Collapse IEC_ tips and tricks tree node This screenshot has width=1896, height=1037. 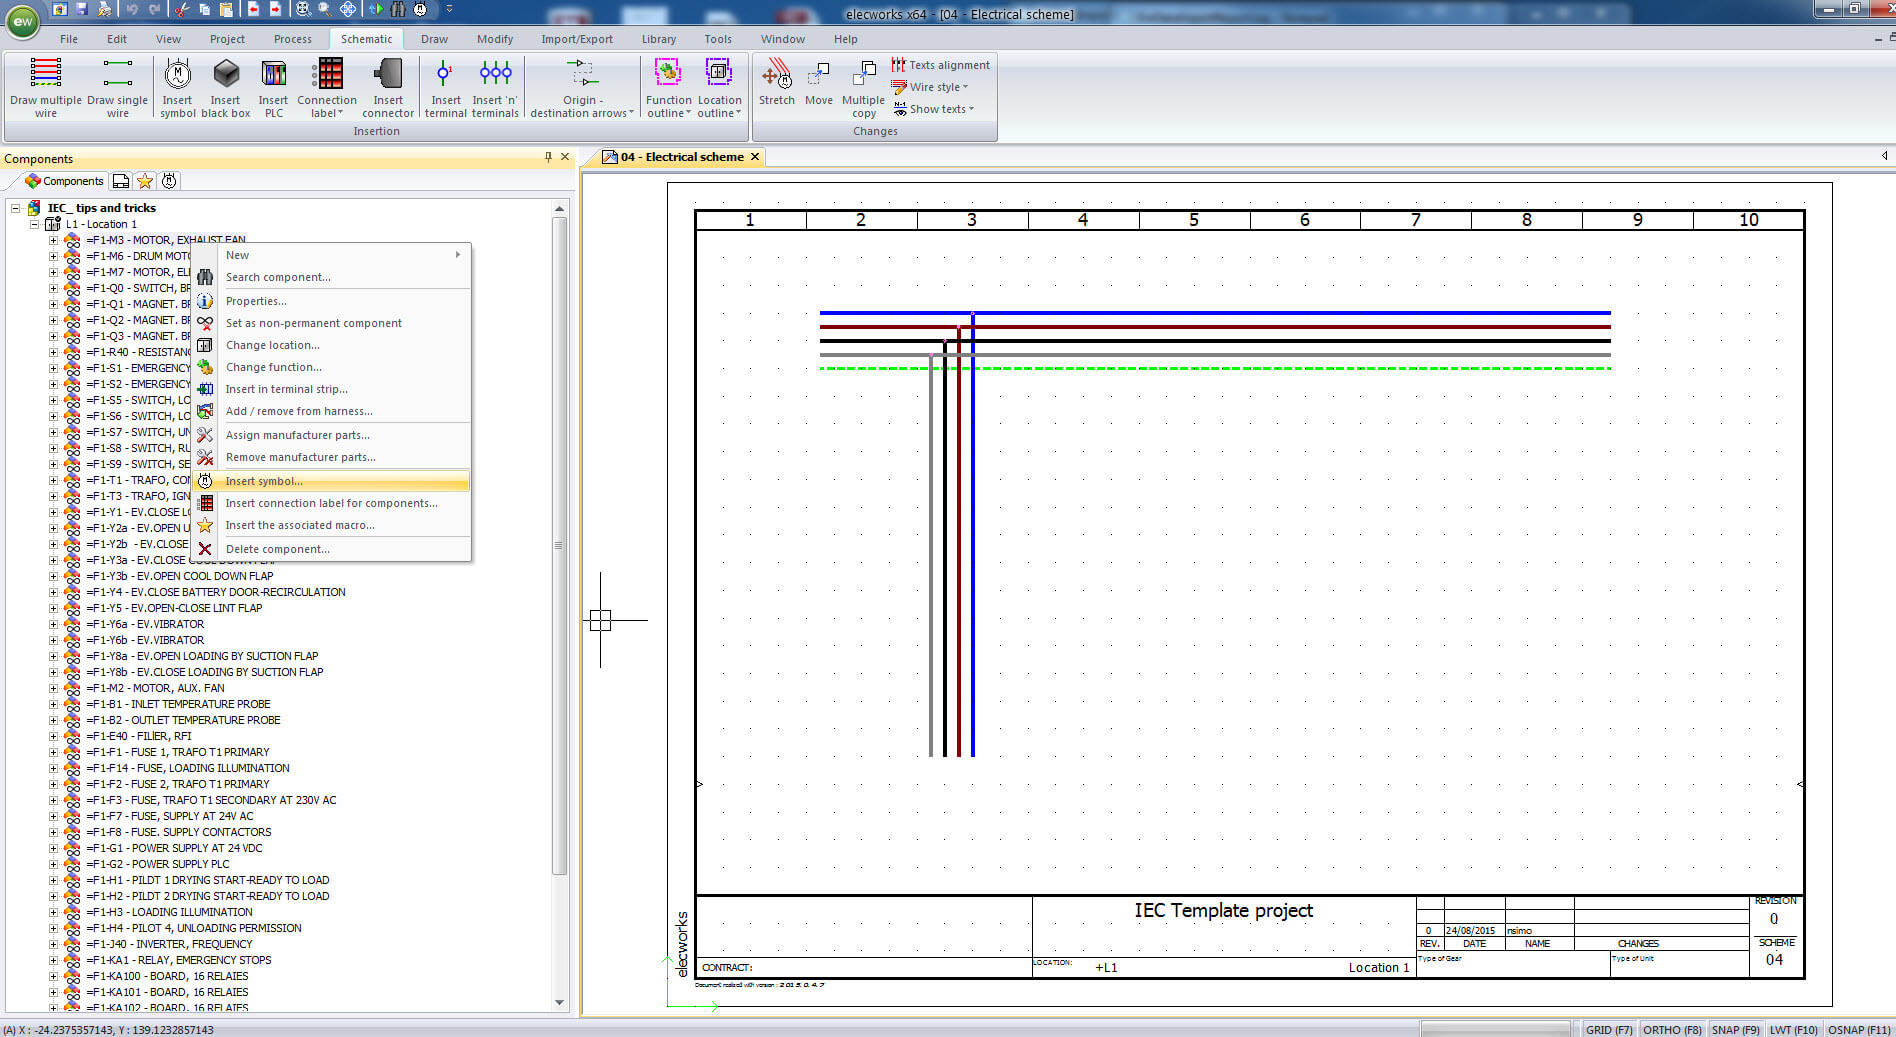16,208
